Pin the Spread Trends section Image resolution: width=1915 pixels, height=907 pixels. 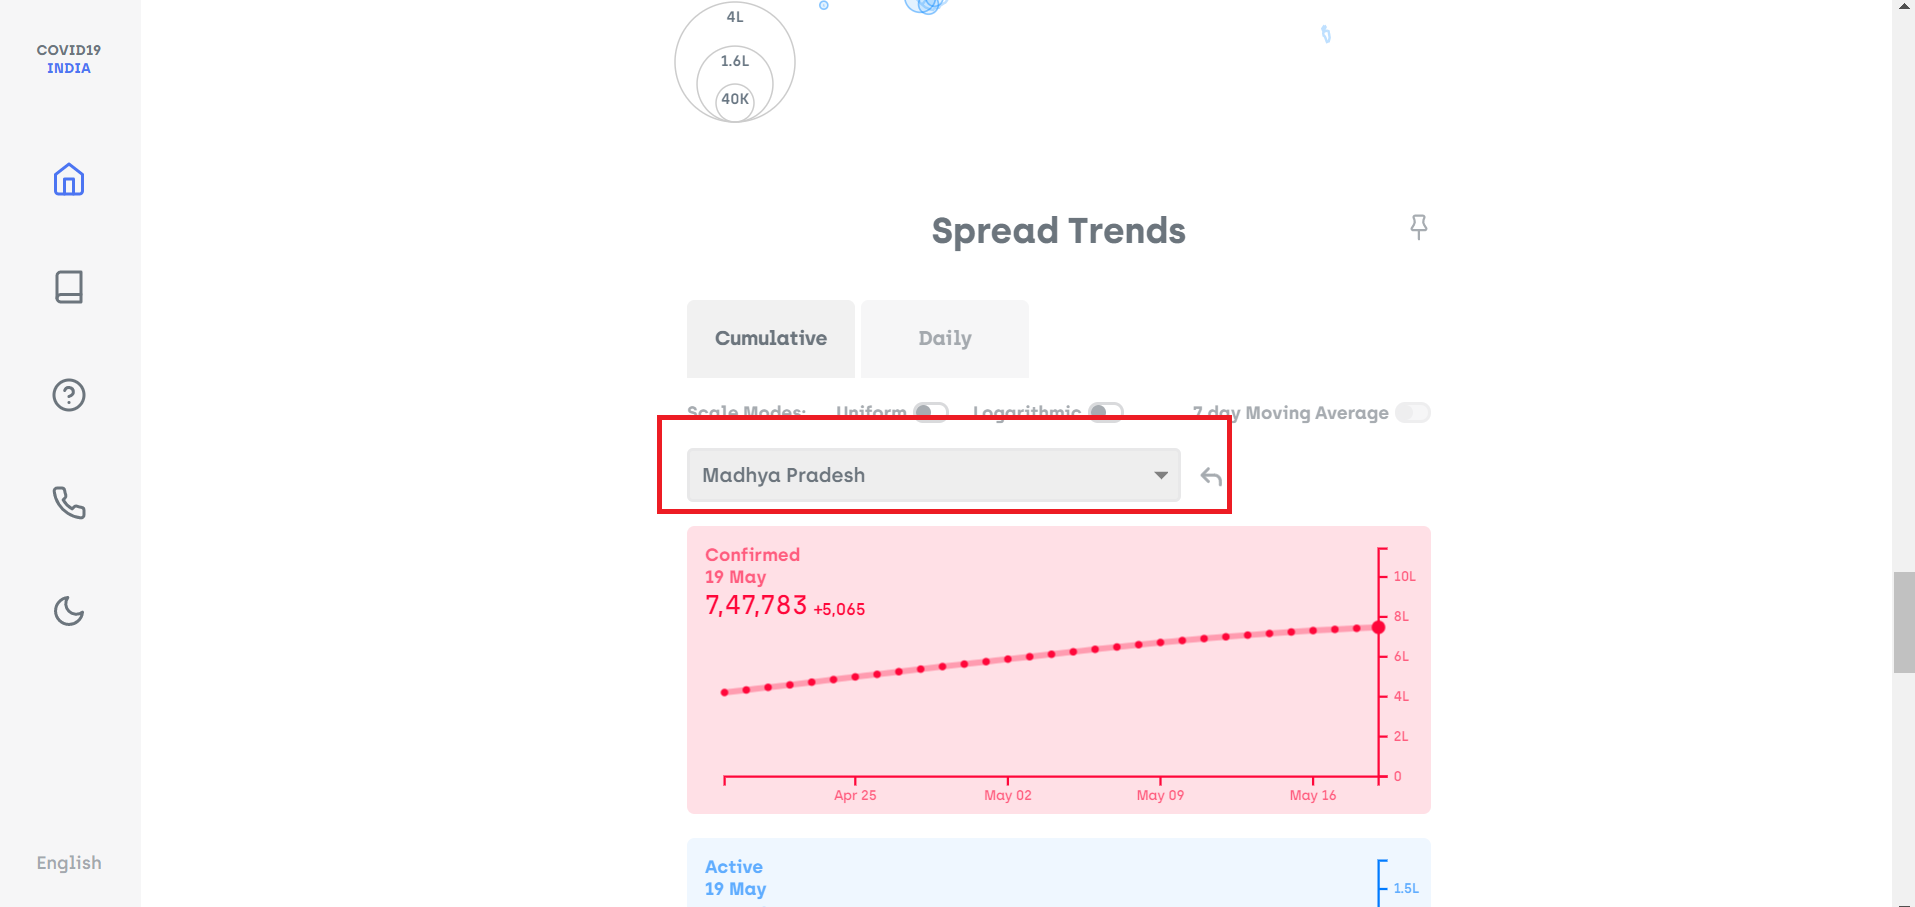pos(1418,227)
